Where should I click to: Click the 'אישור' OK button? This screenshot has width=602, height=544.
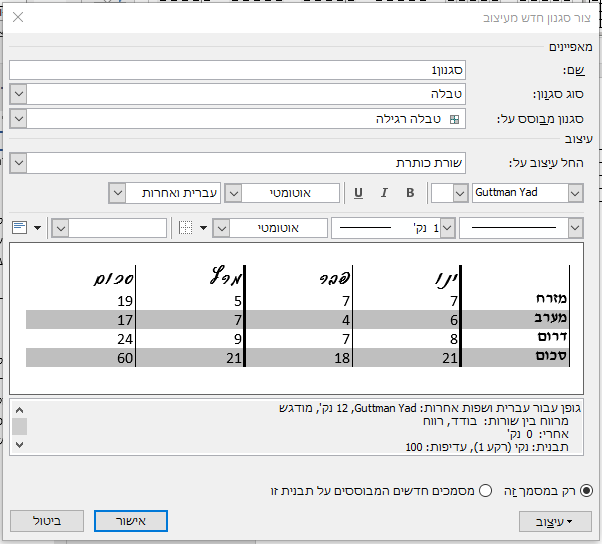pyautogui.click(x=131, y=521)
